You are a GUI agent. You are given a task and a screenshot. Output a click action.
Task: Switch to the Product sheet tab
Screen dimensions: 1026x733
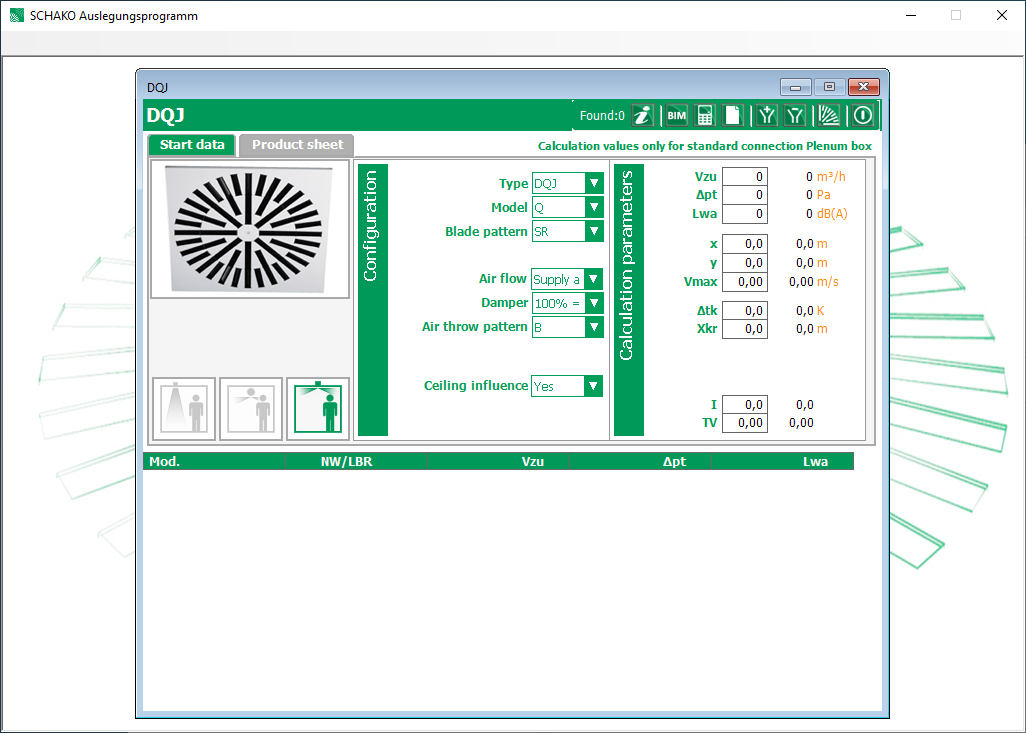pos(297,145)
